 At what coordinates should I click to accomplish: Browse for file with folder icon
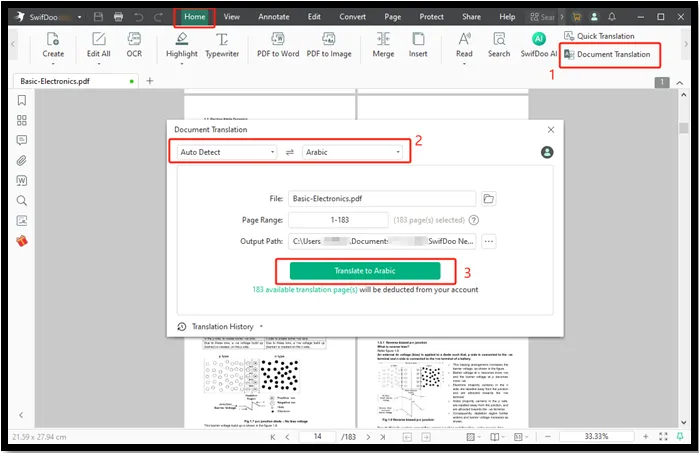pos(489,199)
